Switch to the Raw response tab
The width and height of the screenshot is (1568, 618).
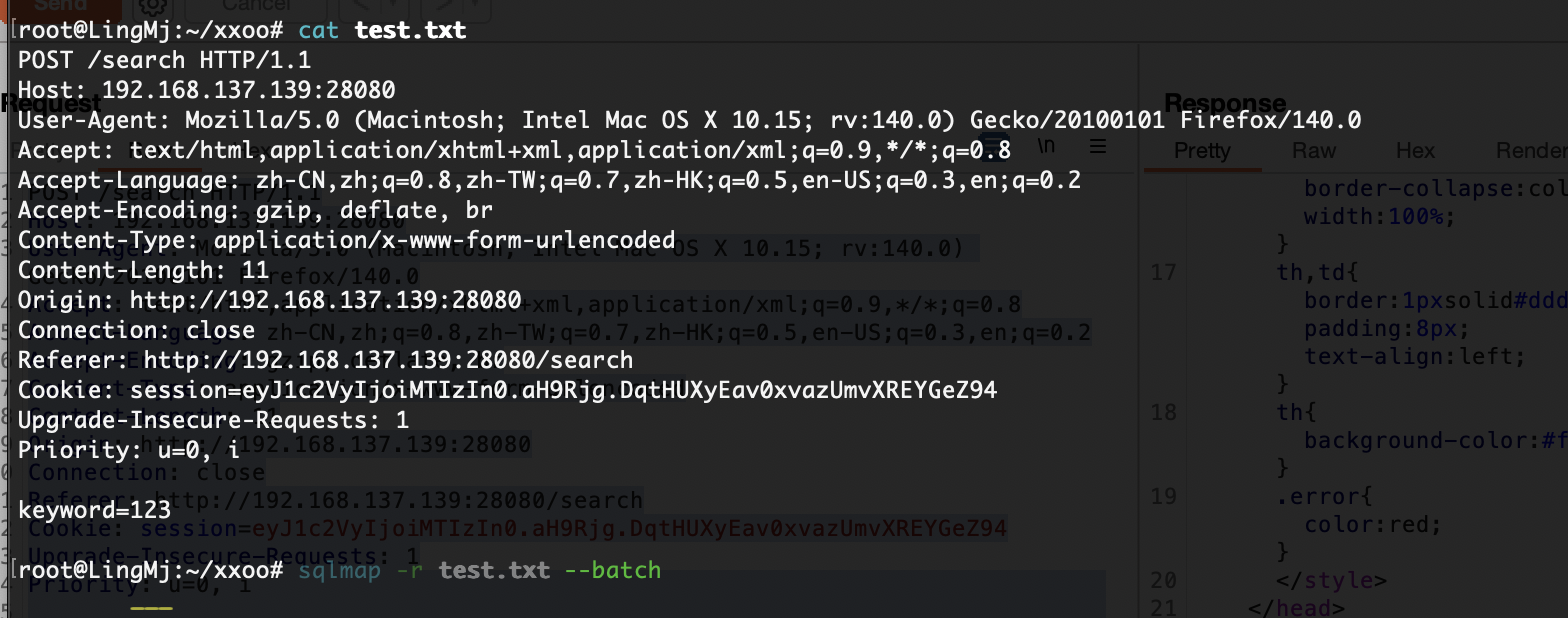pyautogui.click(x=1314, y=151)
